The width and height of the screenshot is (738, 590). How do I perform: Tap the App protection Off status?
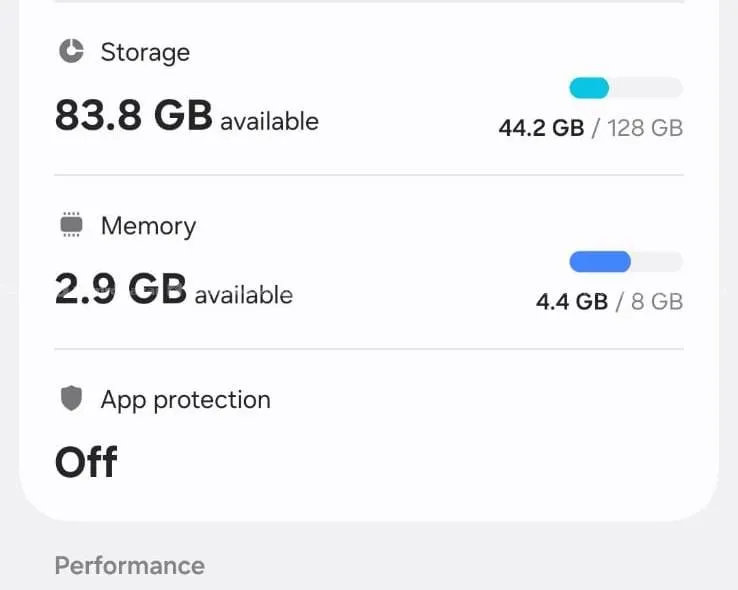(86, 463)
